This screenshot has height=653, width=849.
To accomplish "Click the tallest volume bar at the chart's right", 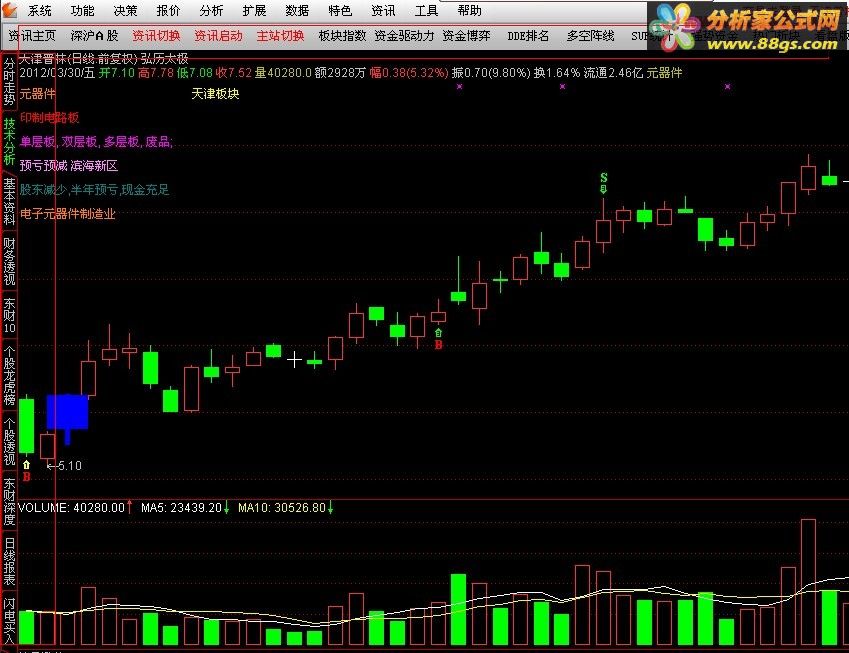I will point(808,582).
